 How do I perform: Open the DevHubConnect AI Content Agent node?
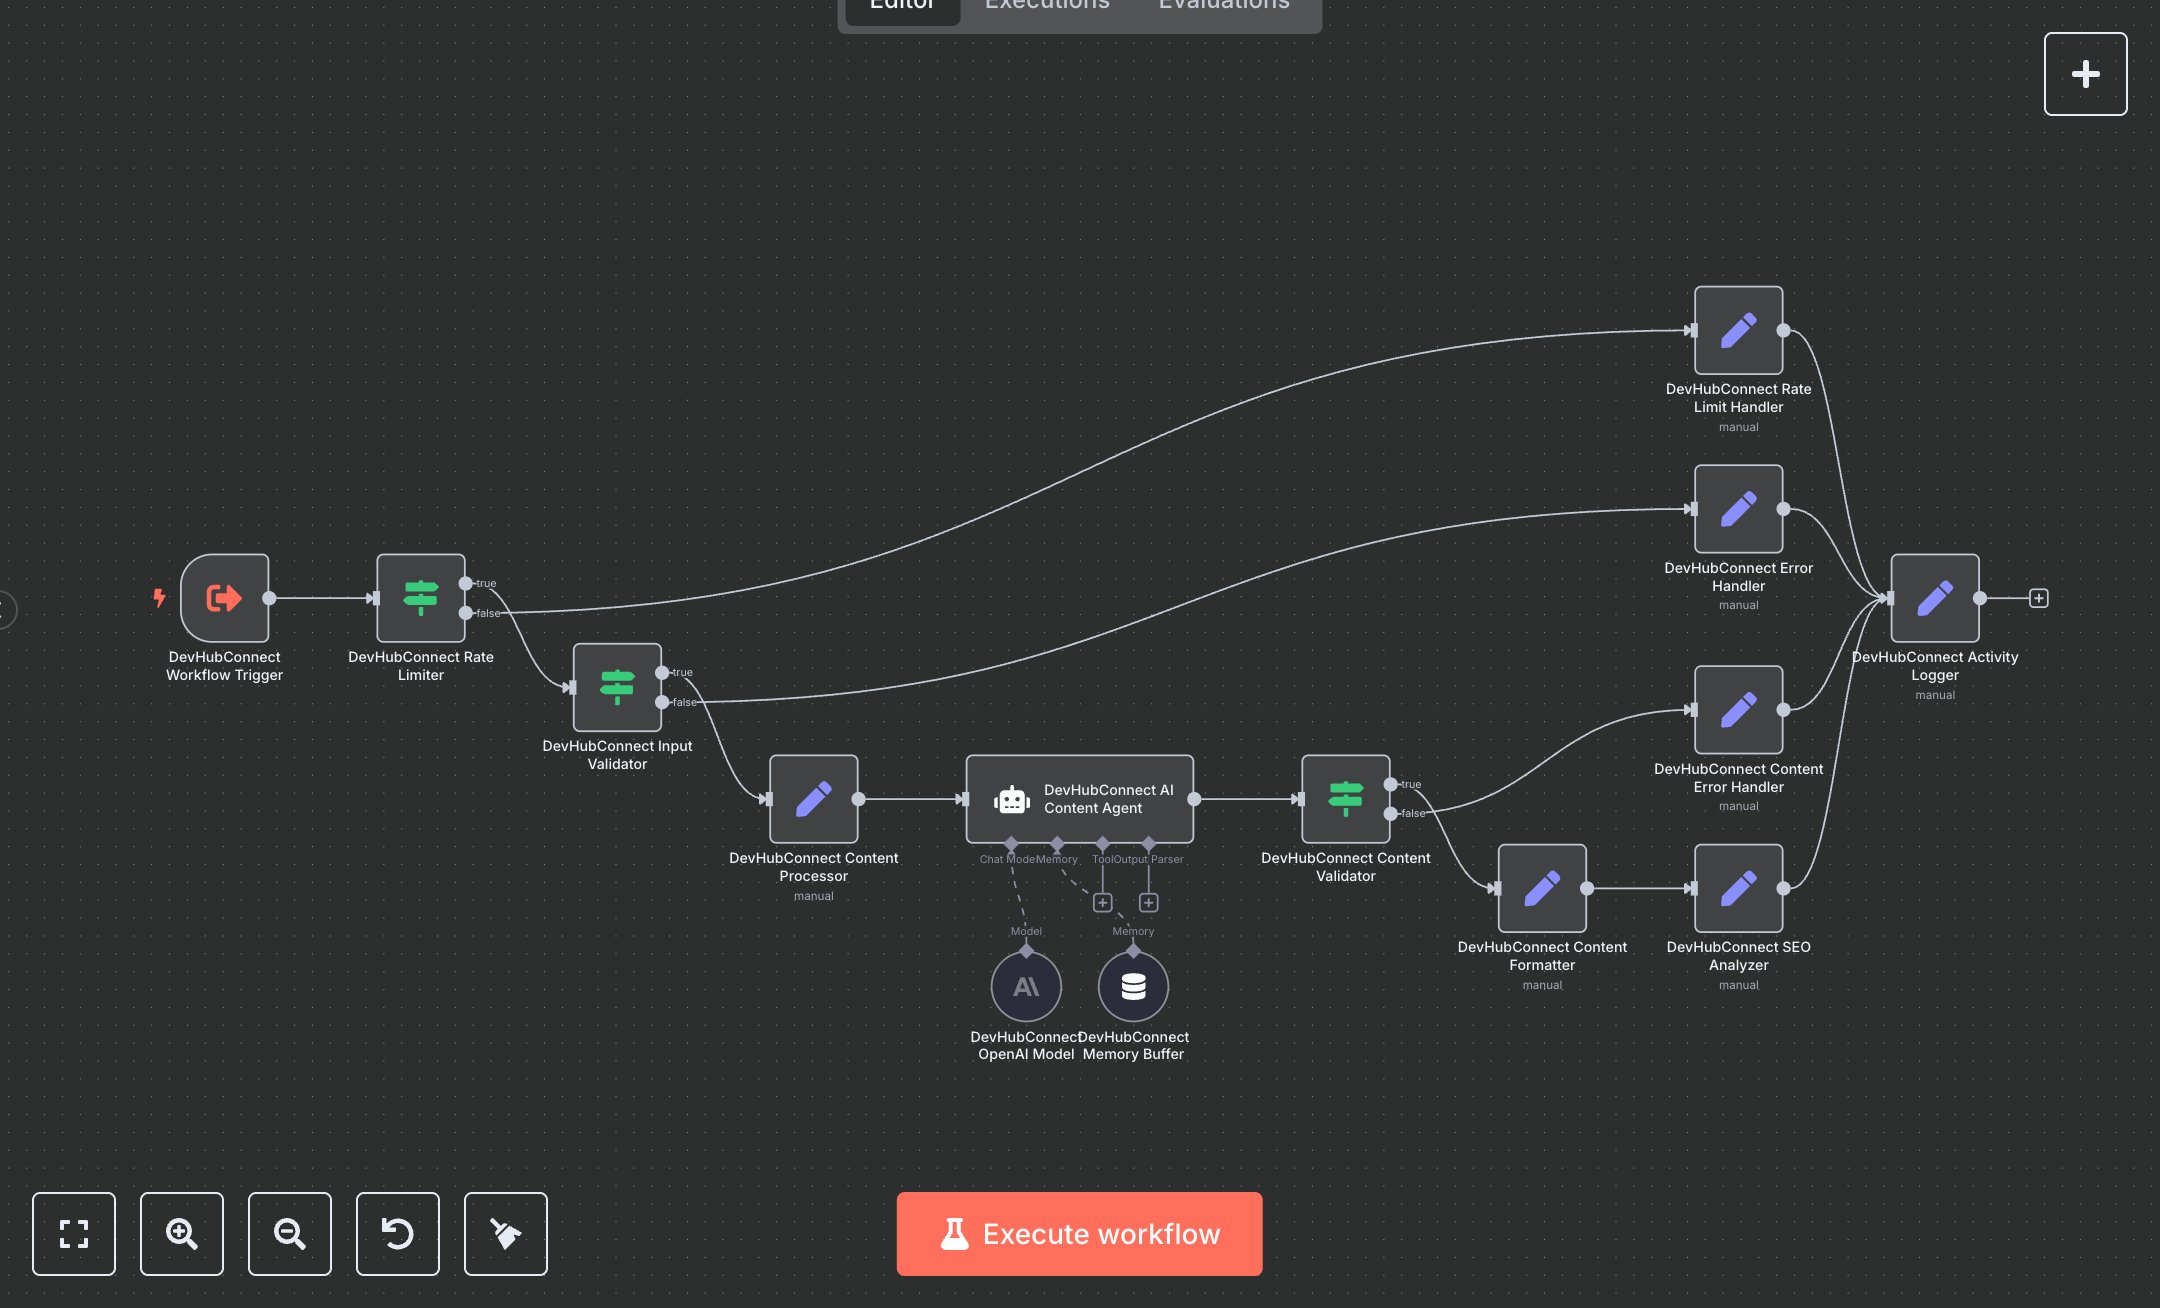1079,799
